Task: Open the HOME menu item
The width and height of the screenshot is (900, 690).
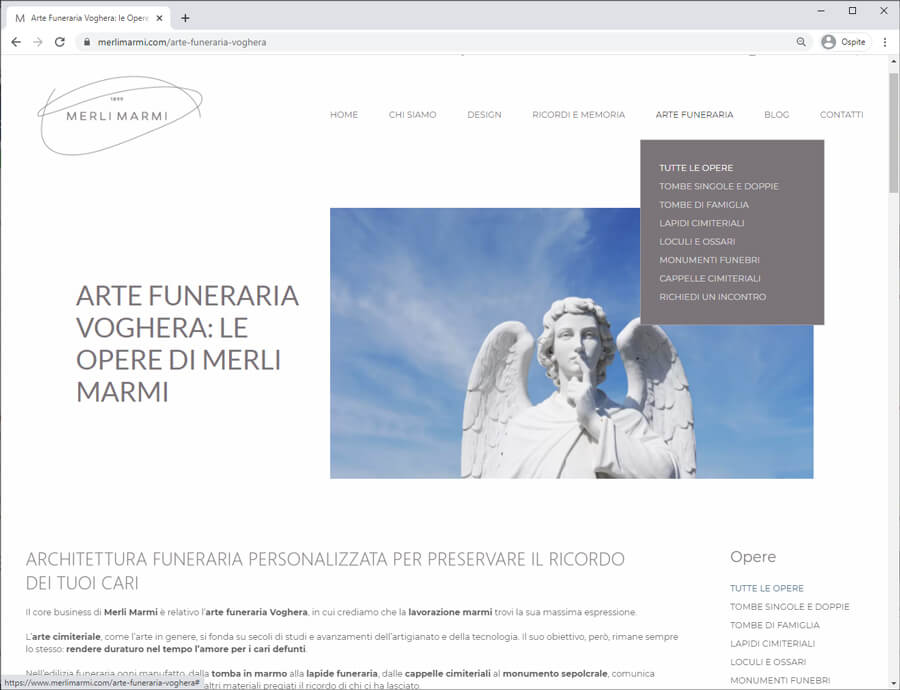Action: 344,115
